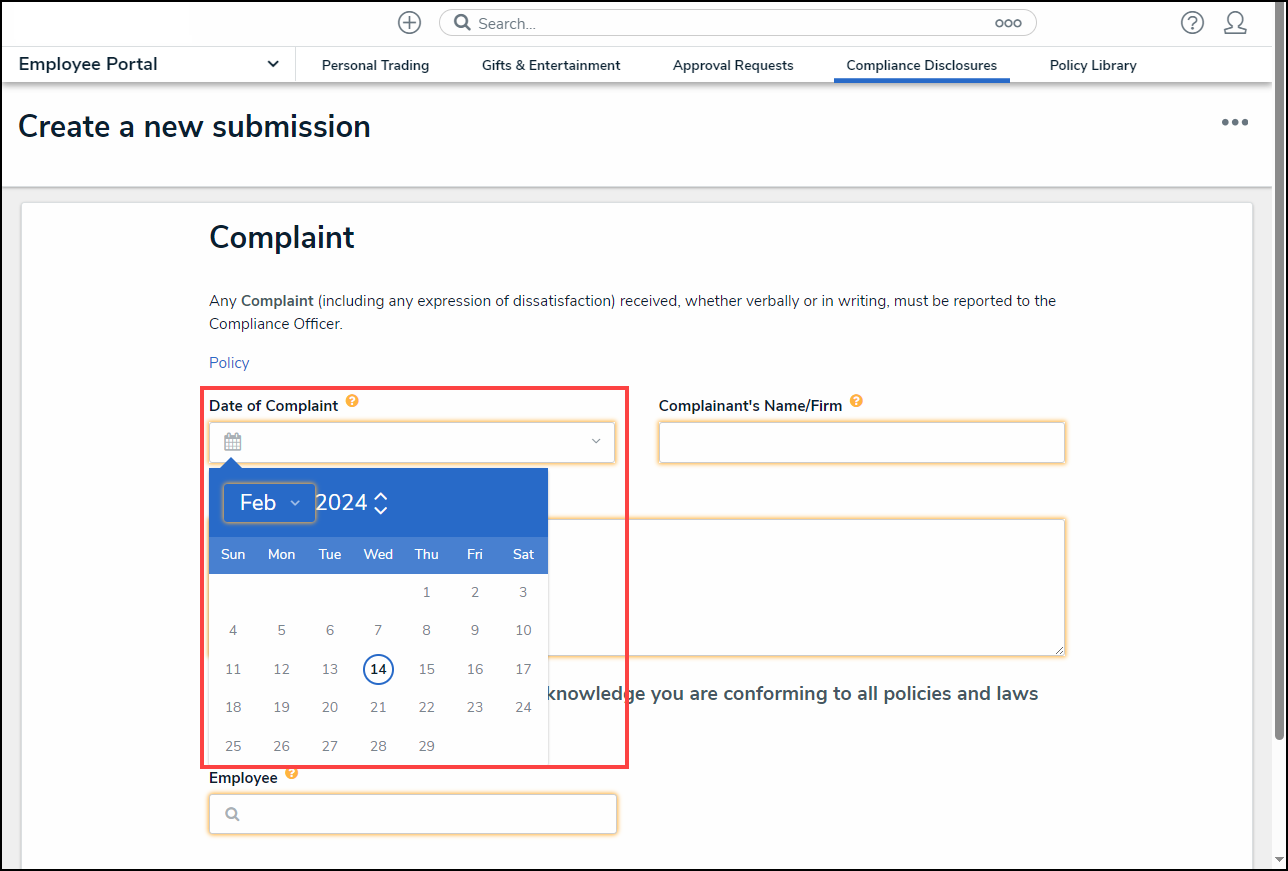1288x871 pixels.
Task: Go to Approval Requests tab
Action: (x=733, y=65)
